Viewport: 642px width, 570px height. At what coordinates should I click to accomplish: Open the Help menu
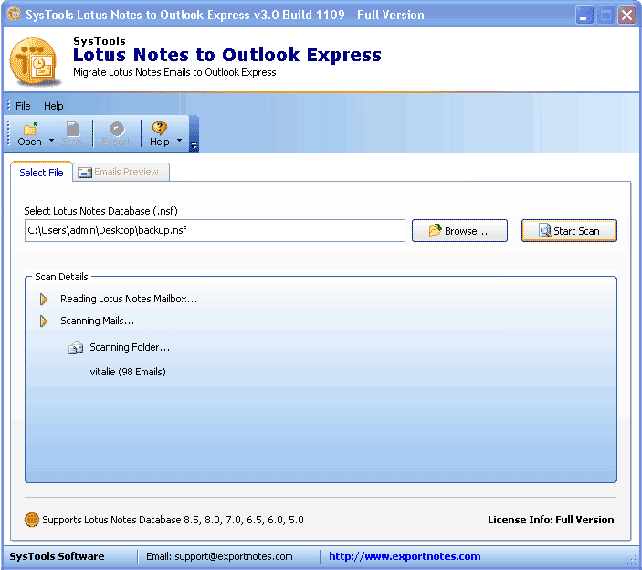click(54, 106)
